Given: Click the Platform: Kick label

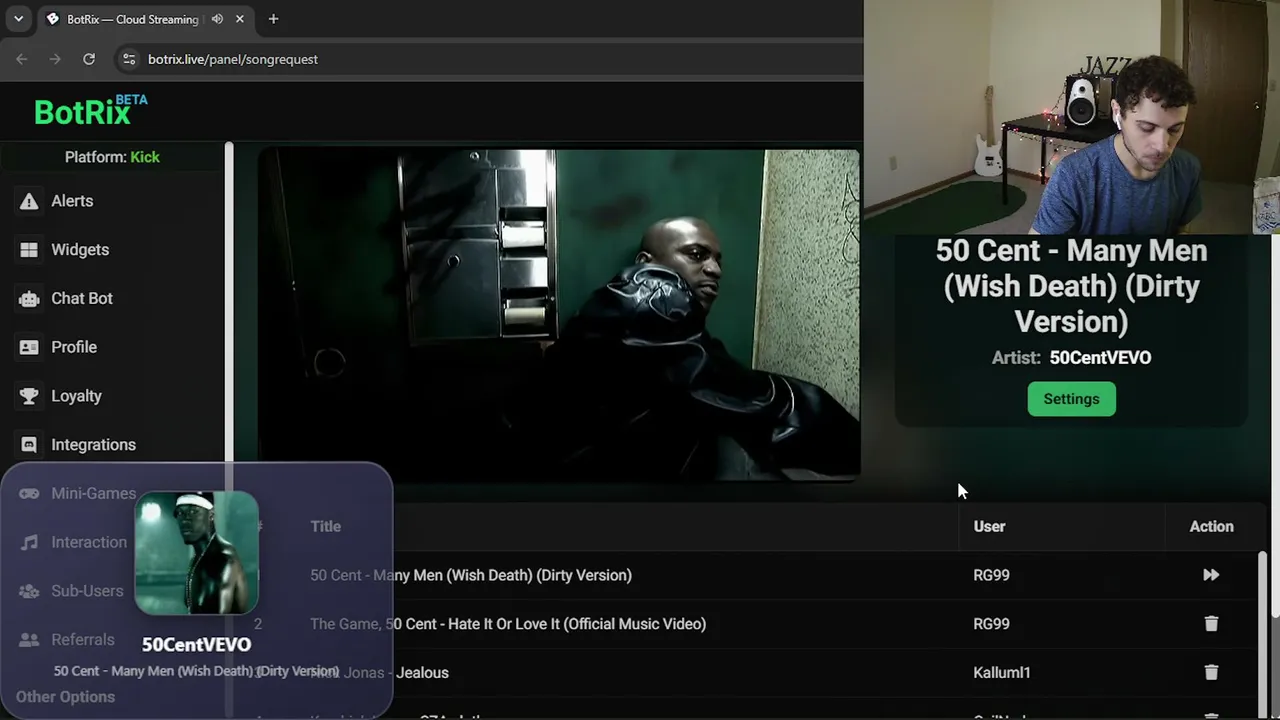Looking at the screenshot, I should coord(112,157).
